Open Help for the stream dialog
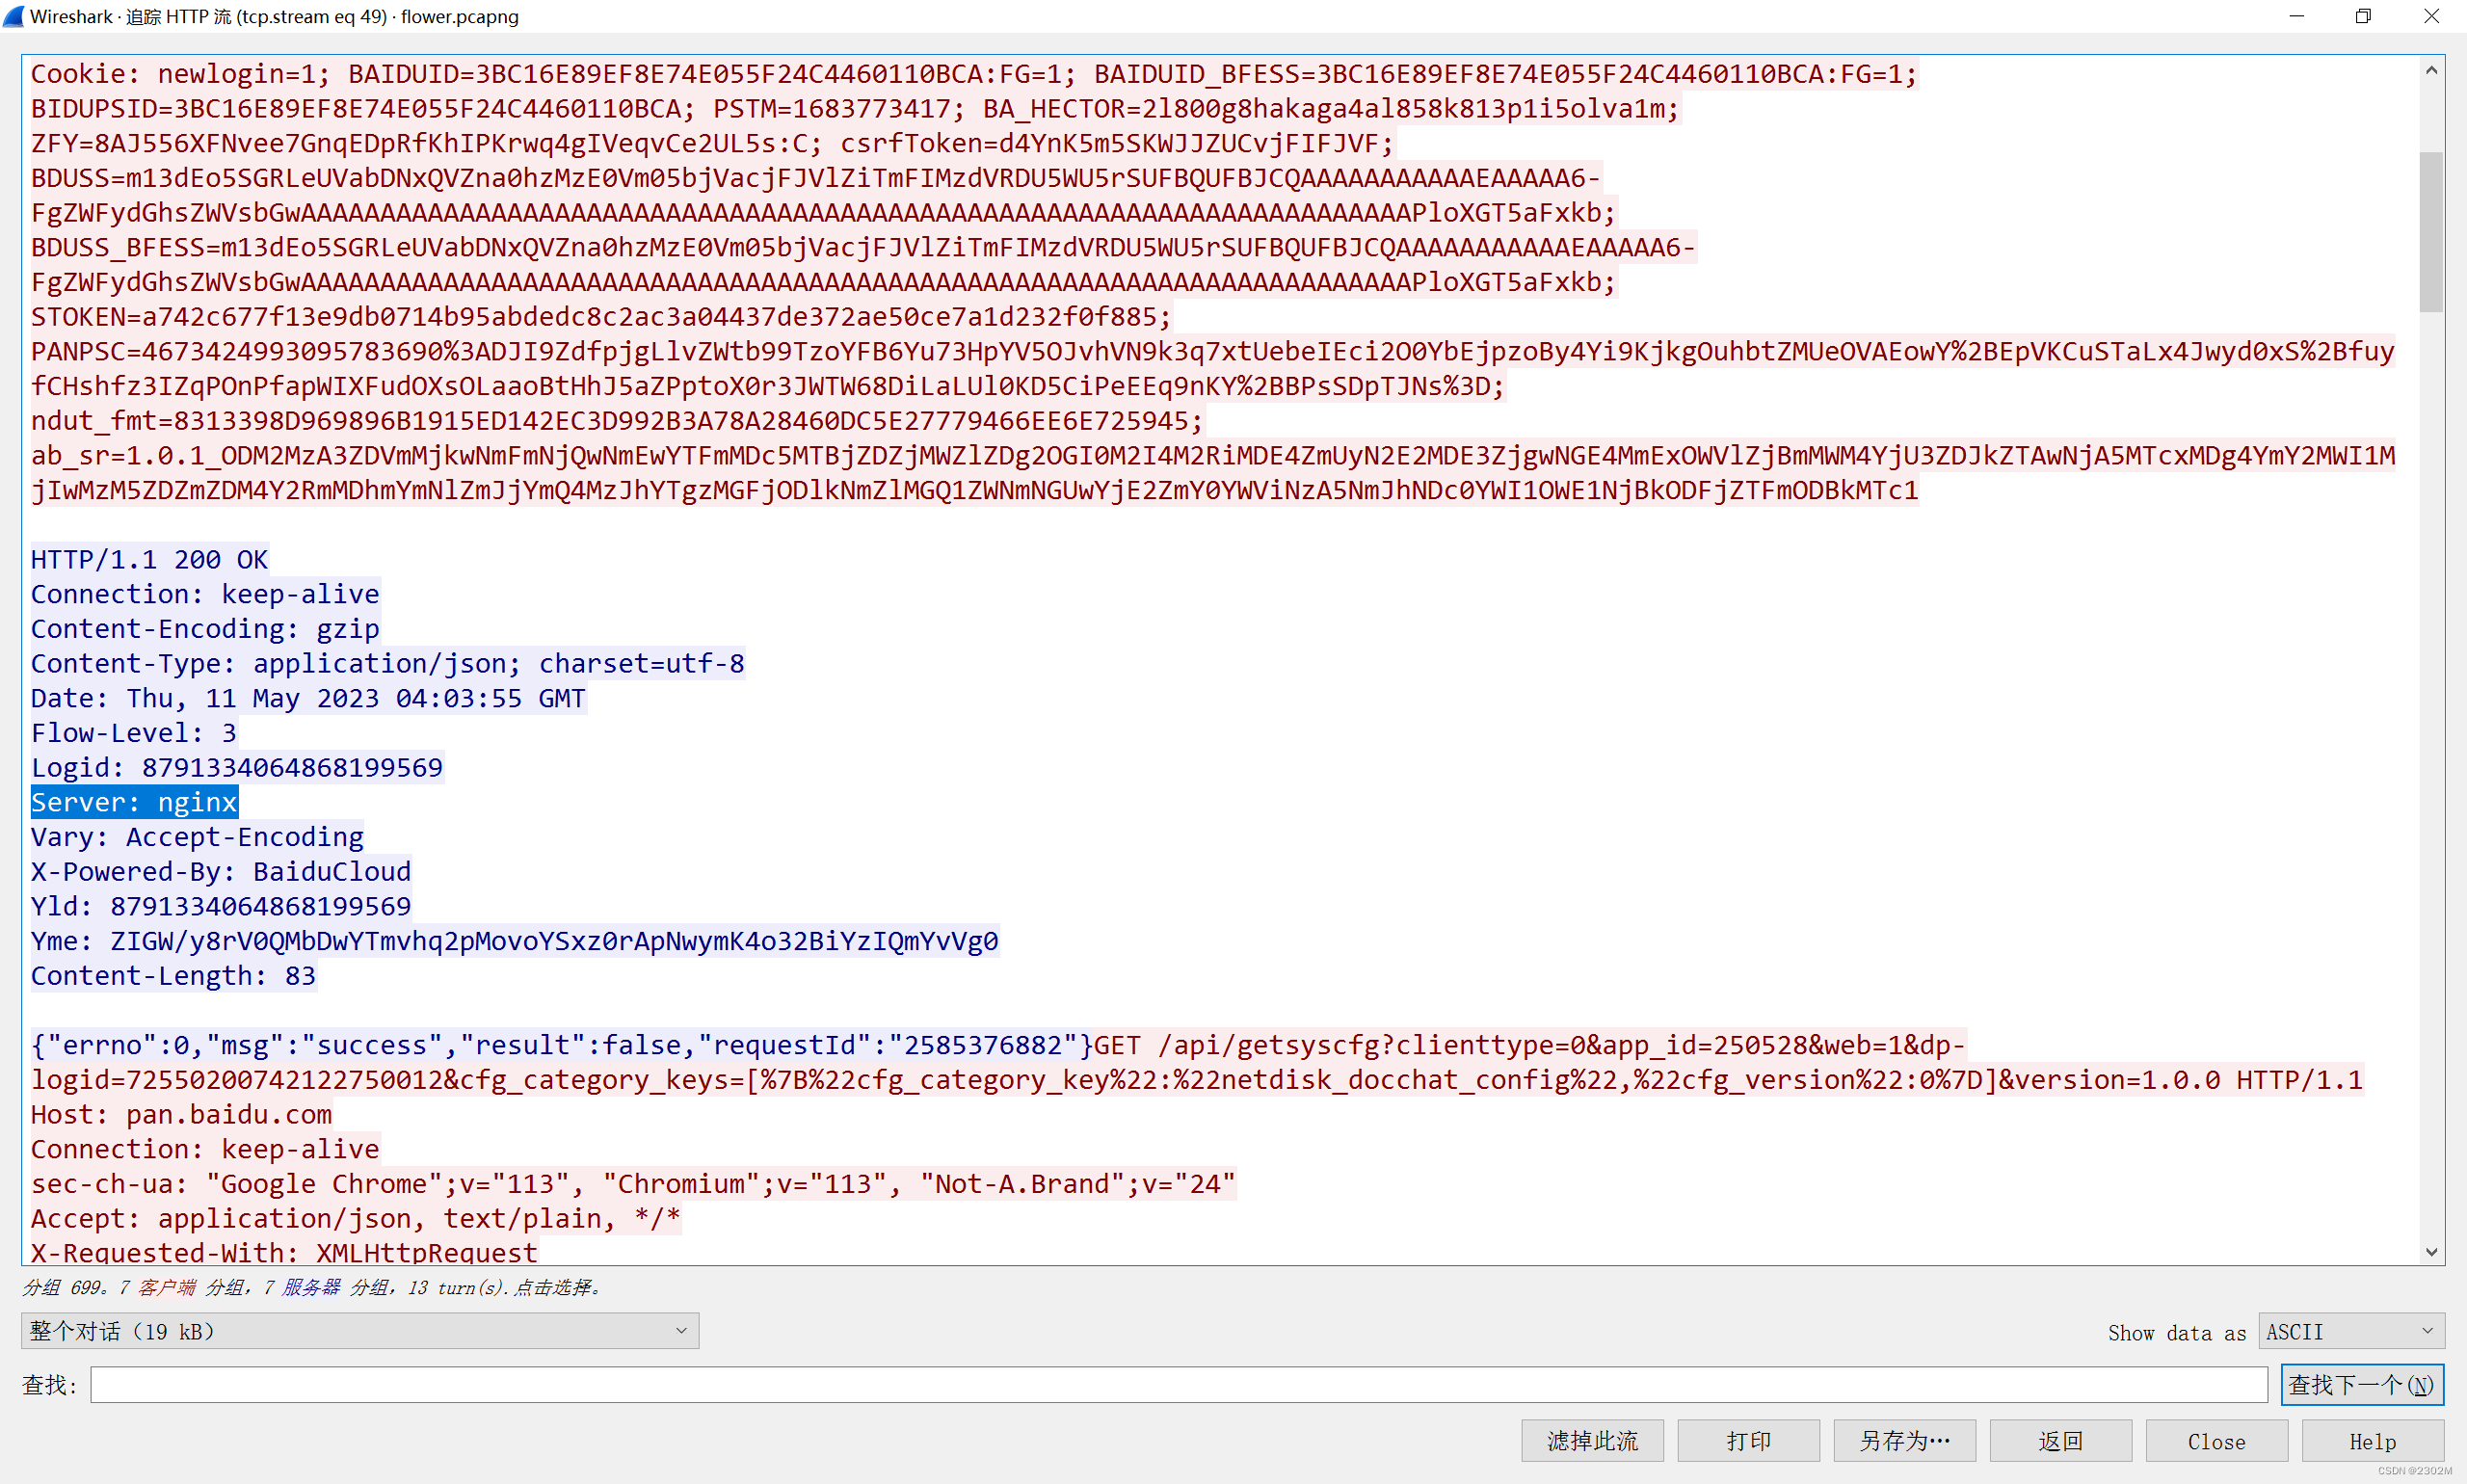Screen dimensions: 2467x1484 point(2372,1441)
